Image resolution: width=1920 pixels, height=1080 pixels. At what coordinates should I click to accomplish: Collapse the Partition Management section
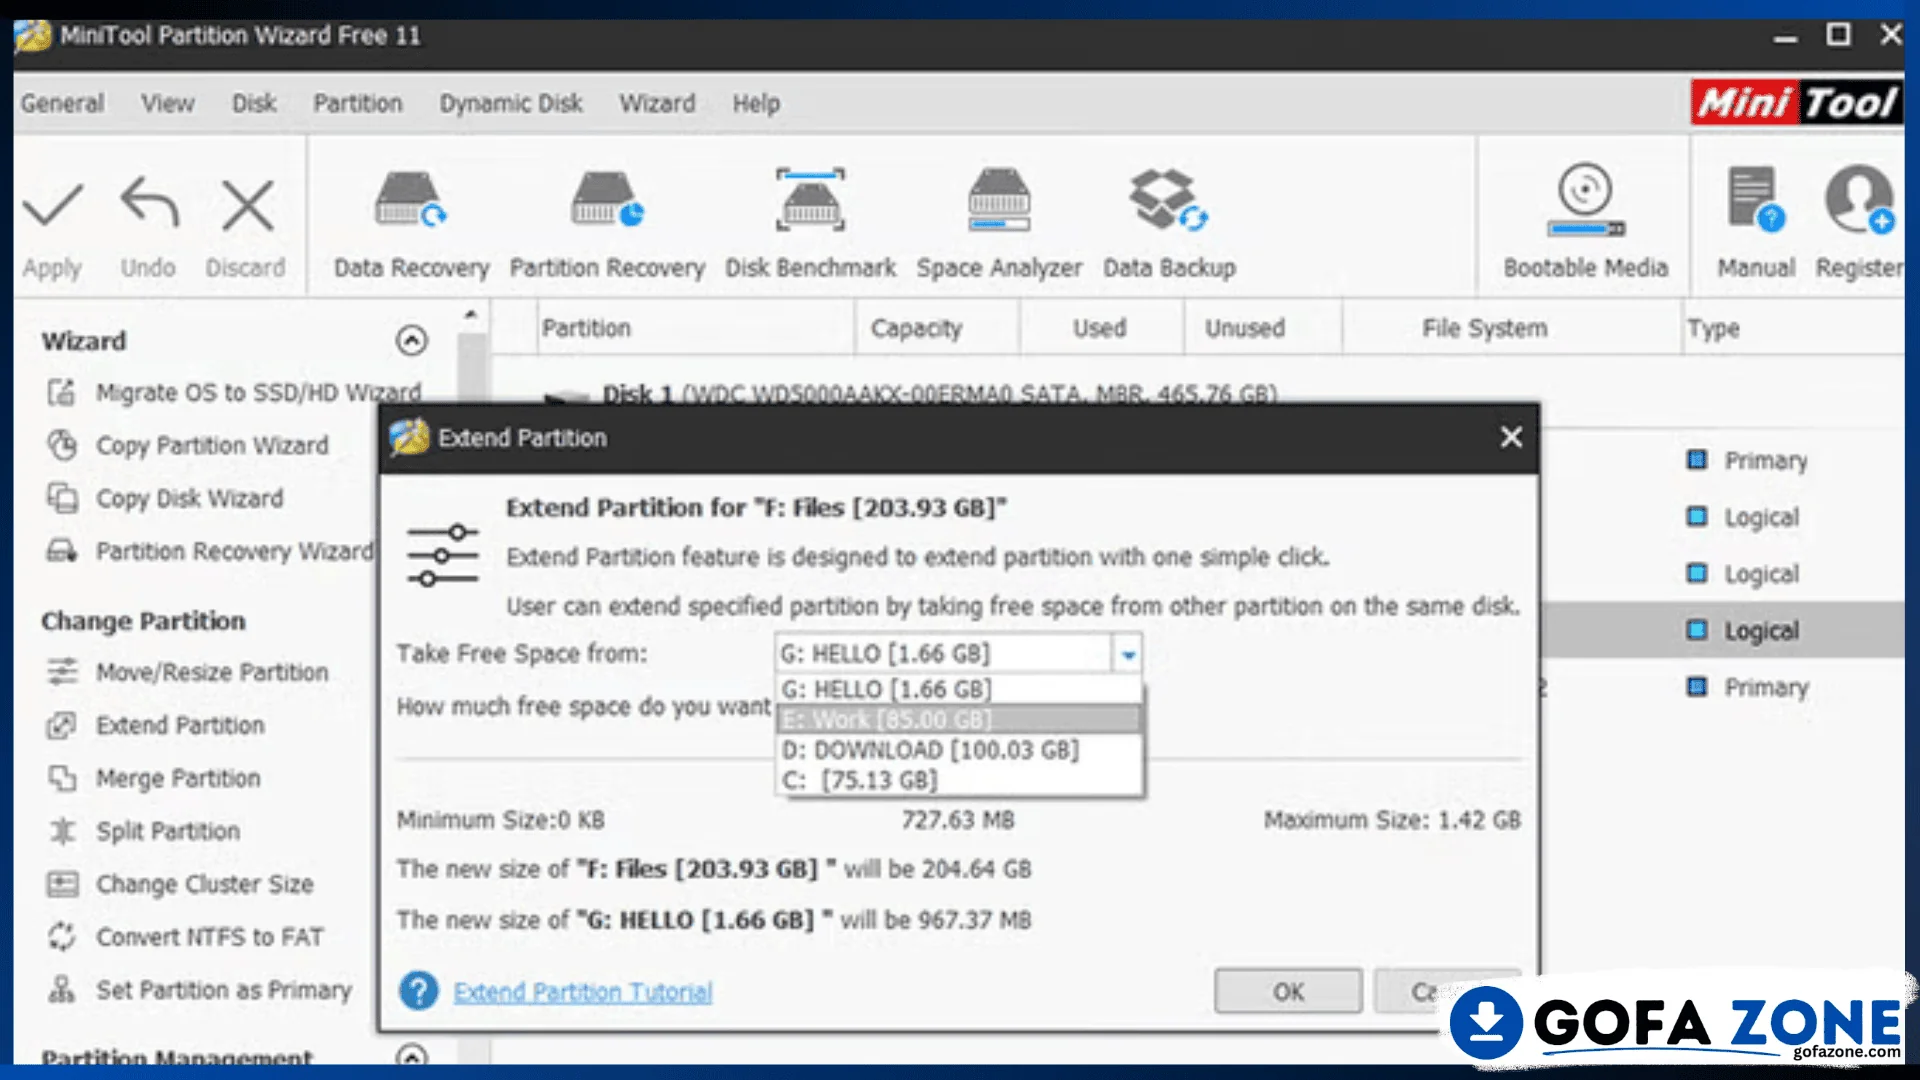coord(411,1054)
